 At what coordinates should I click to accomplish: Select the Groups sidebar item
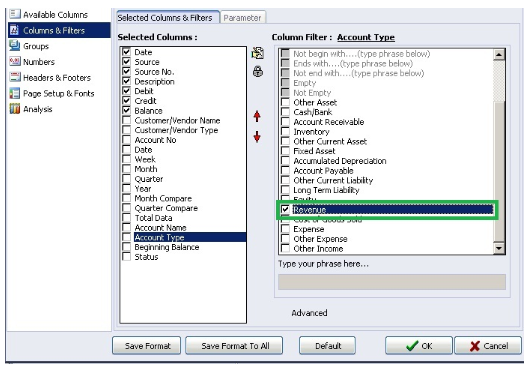point(36,46)
